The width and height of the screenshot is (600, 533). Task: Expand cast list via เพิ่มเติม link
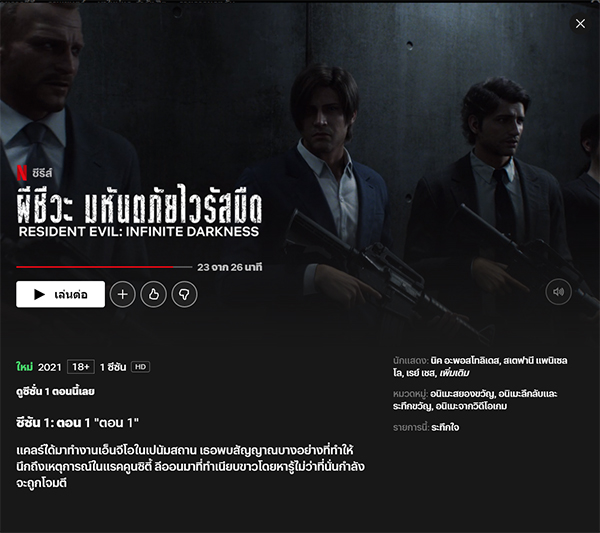454,373
